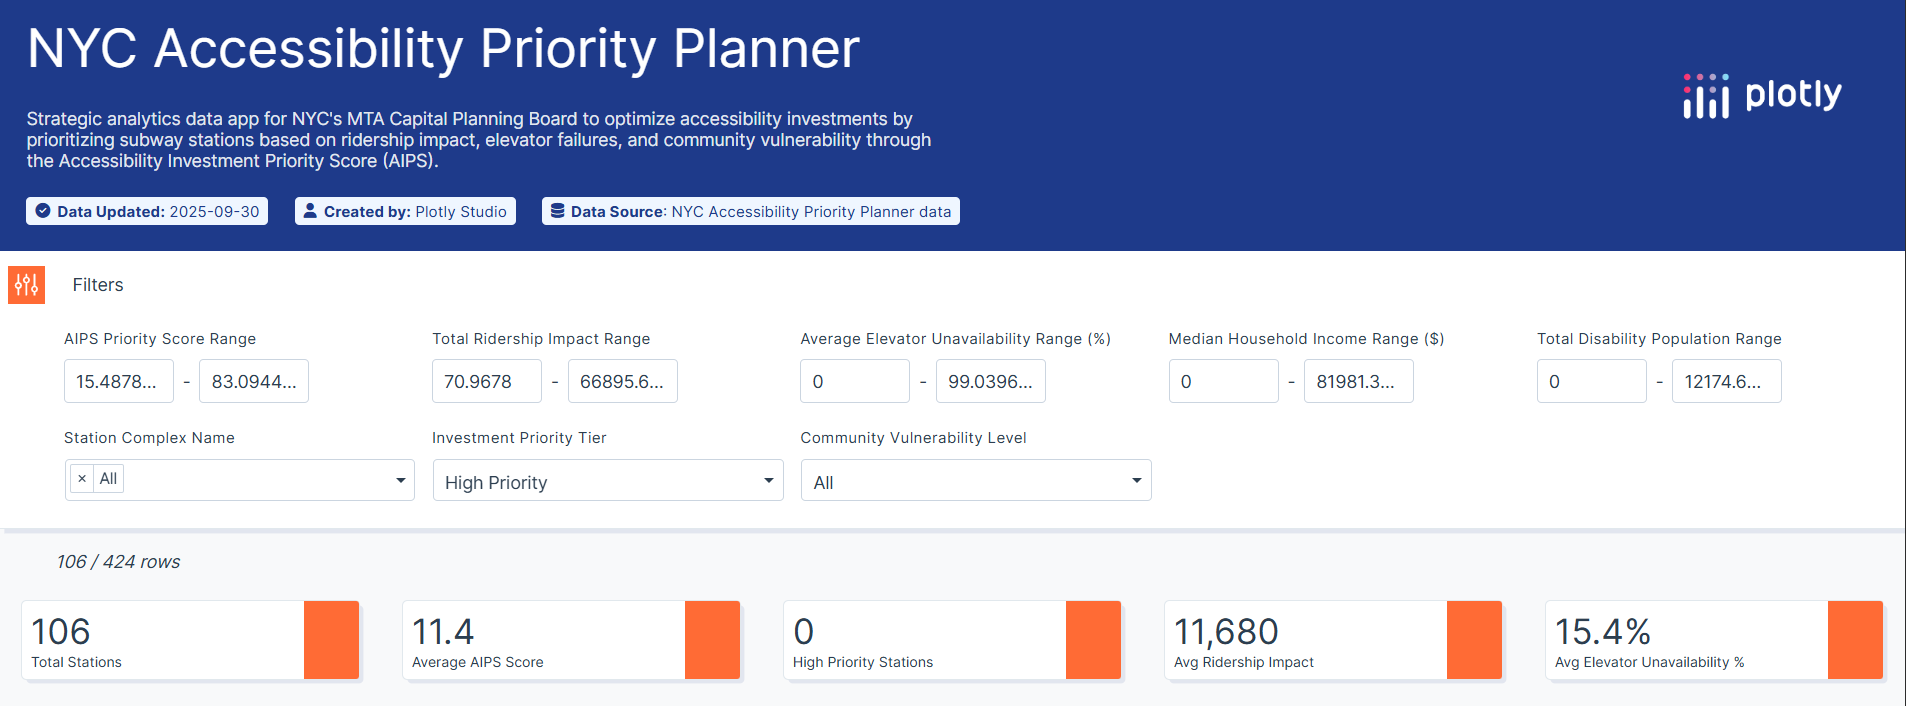Click the orange block on Total Stations card
Screen dimensions: 1906x706
(331, 640)
